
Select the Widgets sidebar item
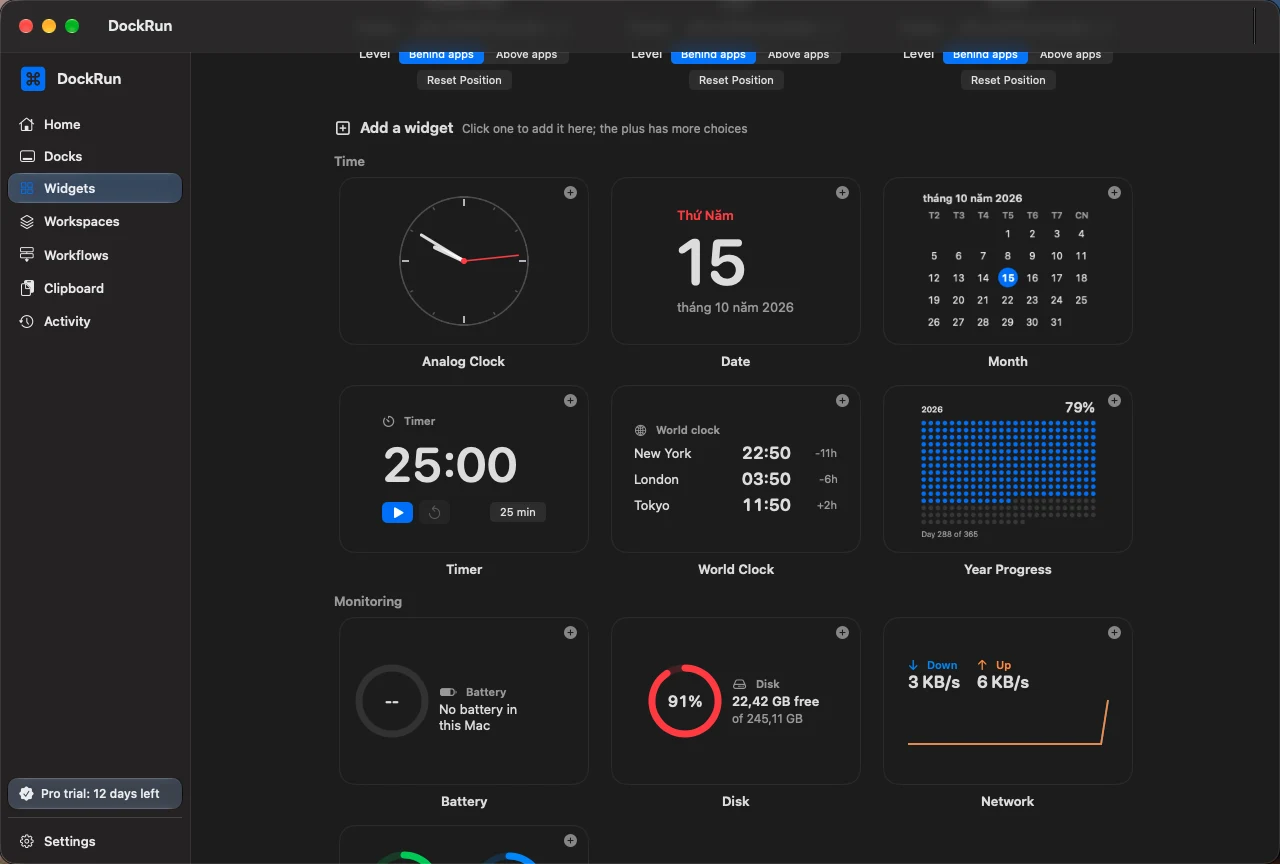(95, 188)
